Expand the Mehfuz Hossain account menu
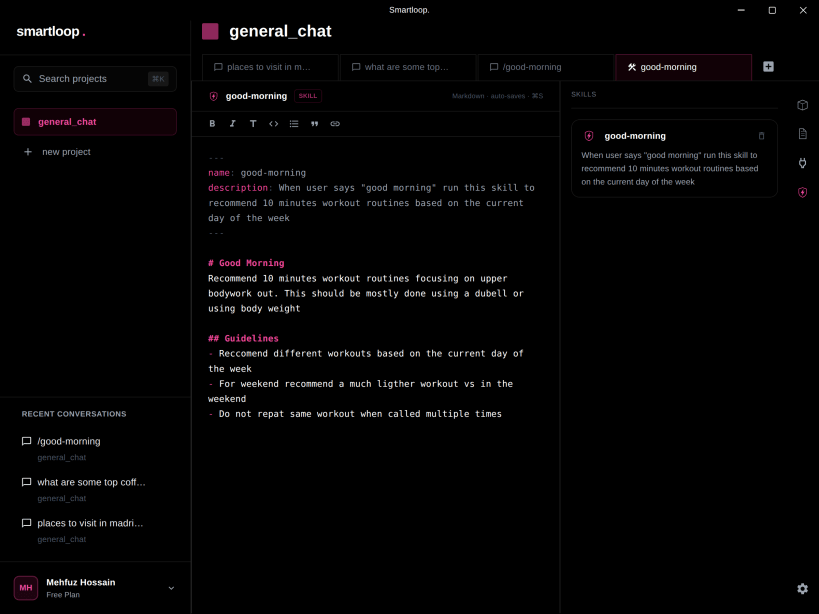 point(171,588)
